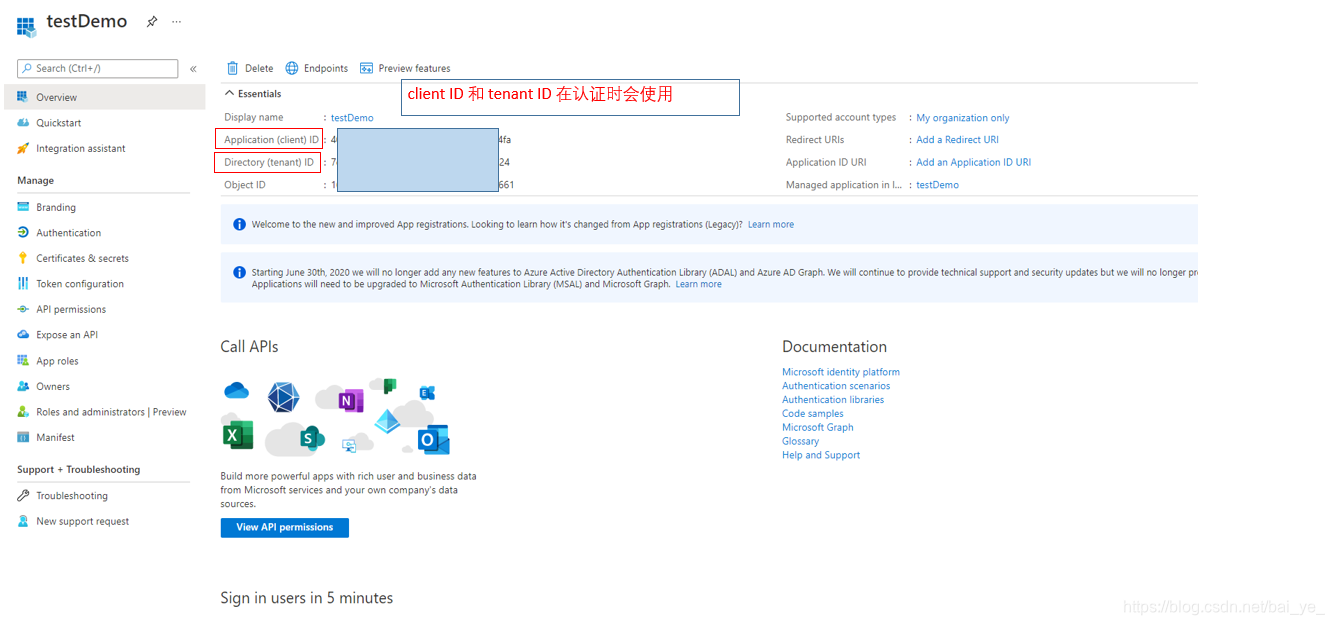Click View API permissions button
The height and width of the screenshot is (625, 1334).
point(285,528)
